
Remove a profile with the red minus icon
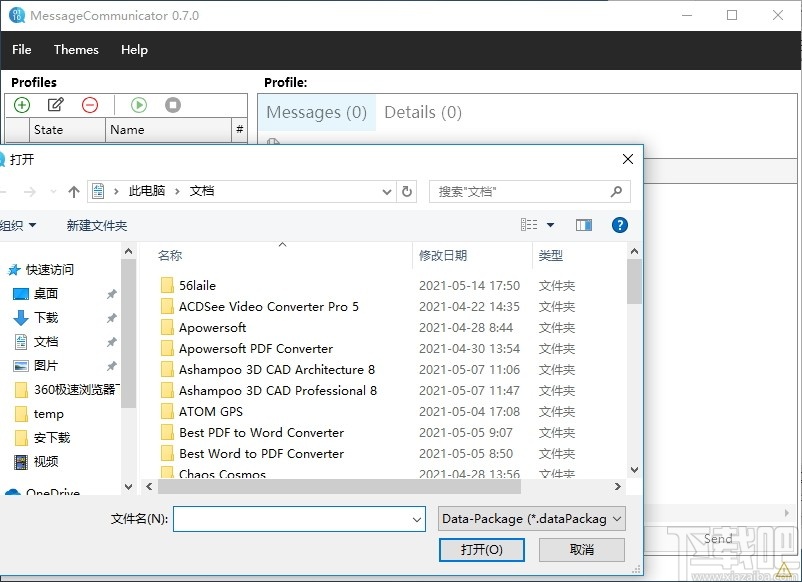[90, 104]
